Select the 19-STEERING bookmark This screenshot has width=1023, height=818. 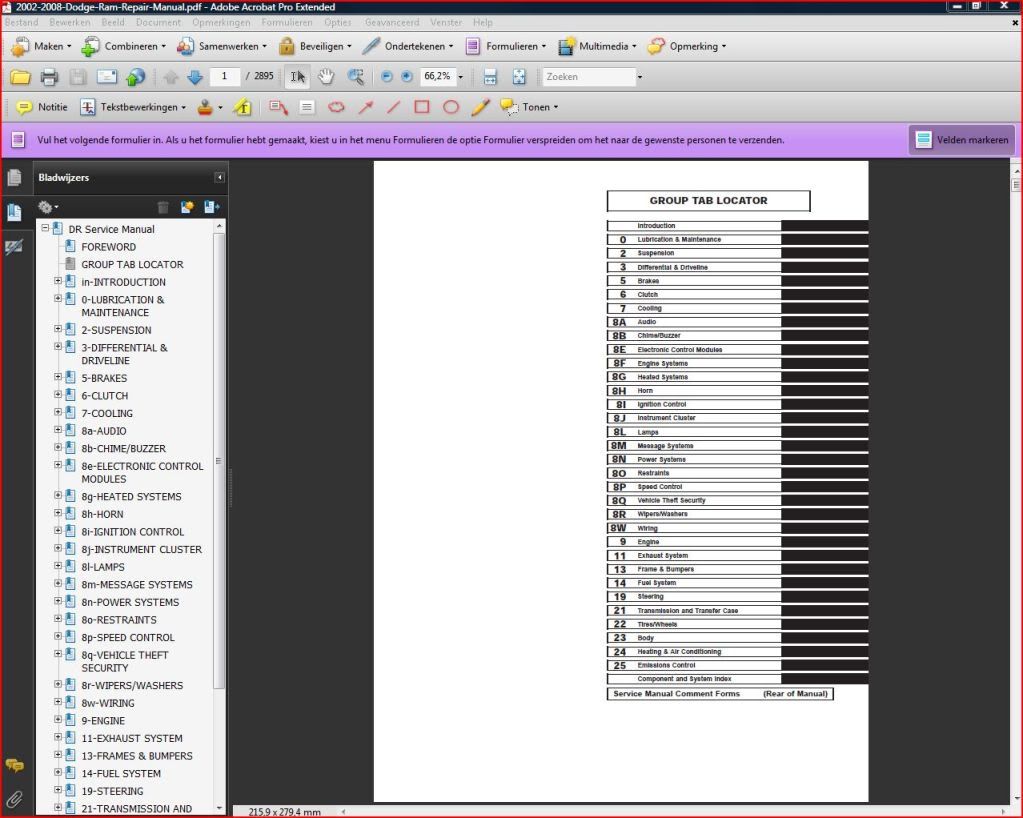point(112,791)
